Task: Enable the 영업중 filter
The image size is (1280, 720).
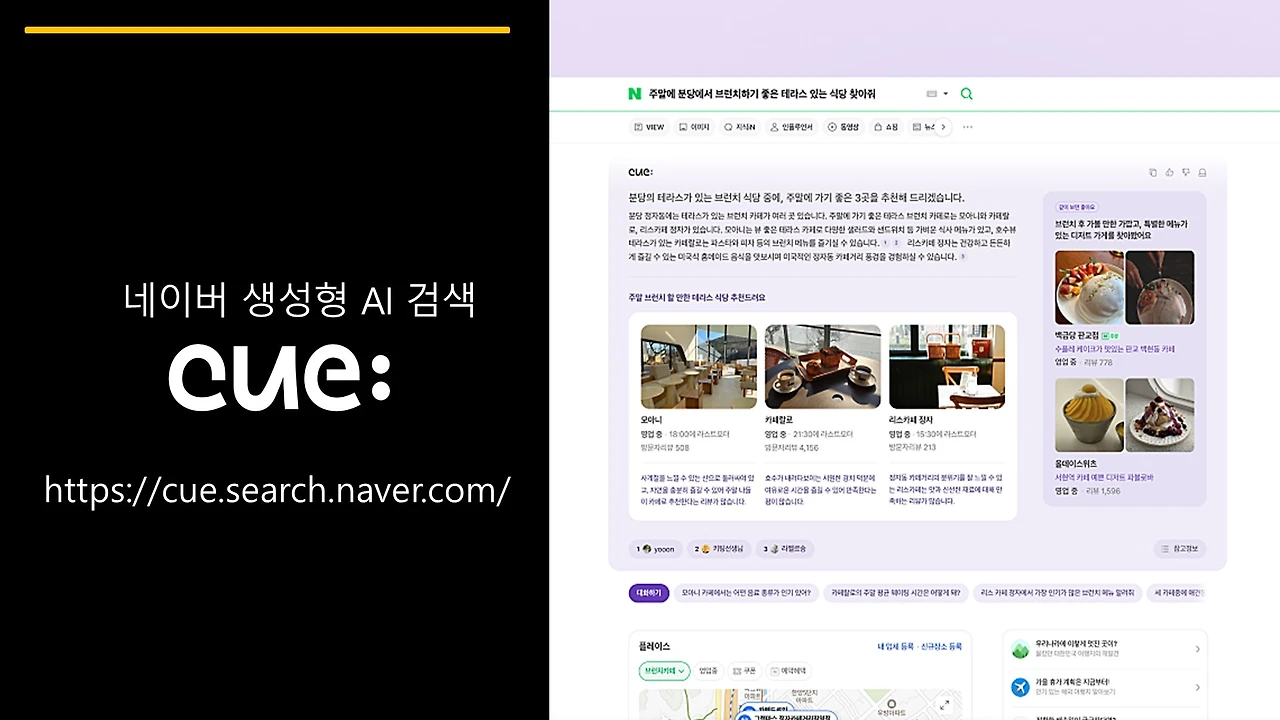Action: pos(708,670)
